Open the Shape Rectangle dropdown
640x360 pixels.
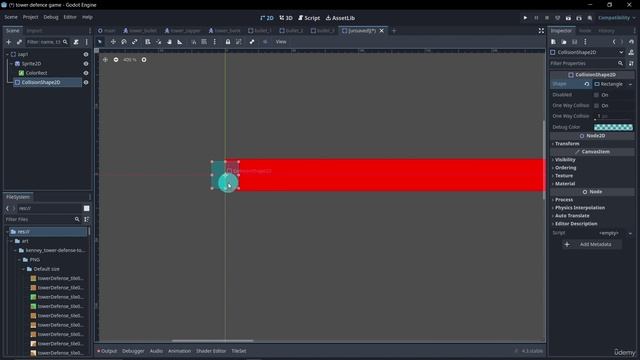613,84
